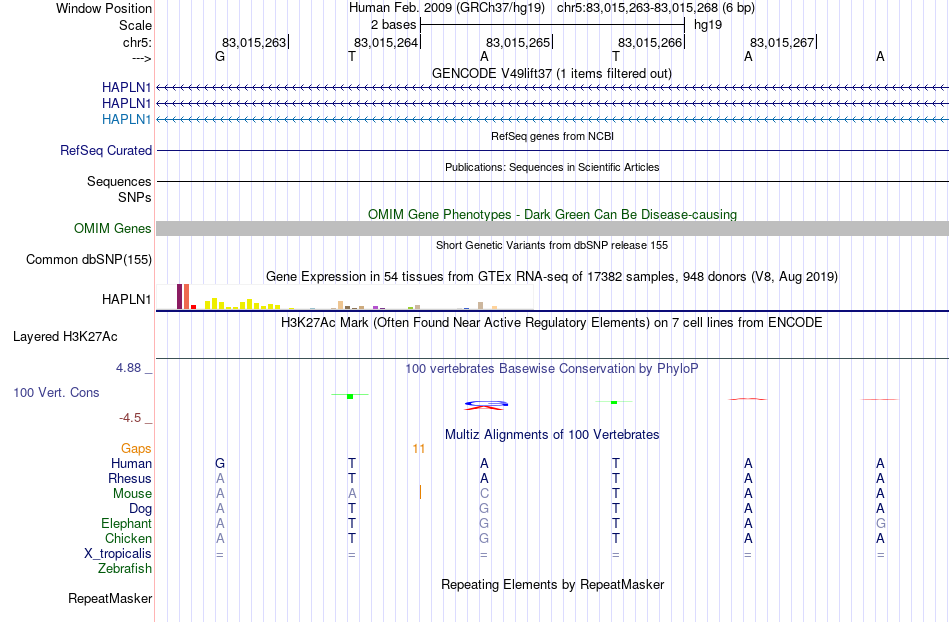The width and height of the screenshot is (950, 622).
Task: Click the "Window Position" track label
Action: point(104,8)
